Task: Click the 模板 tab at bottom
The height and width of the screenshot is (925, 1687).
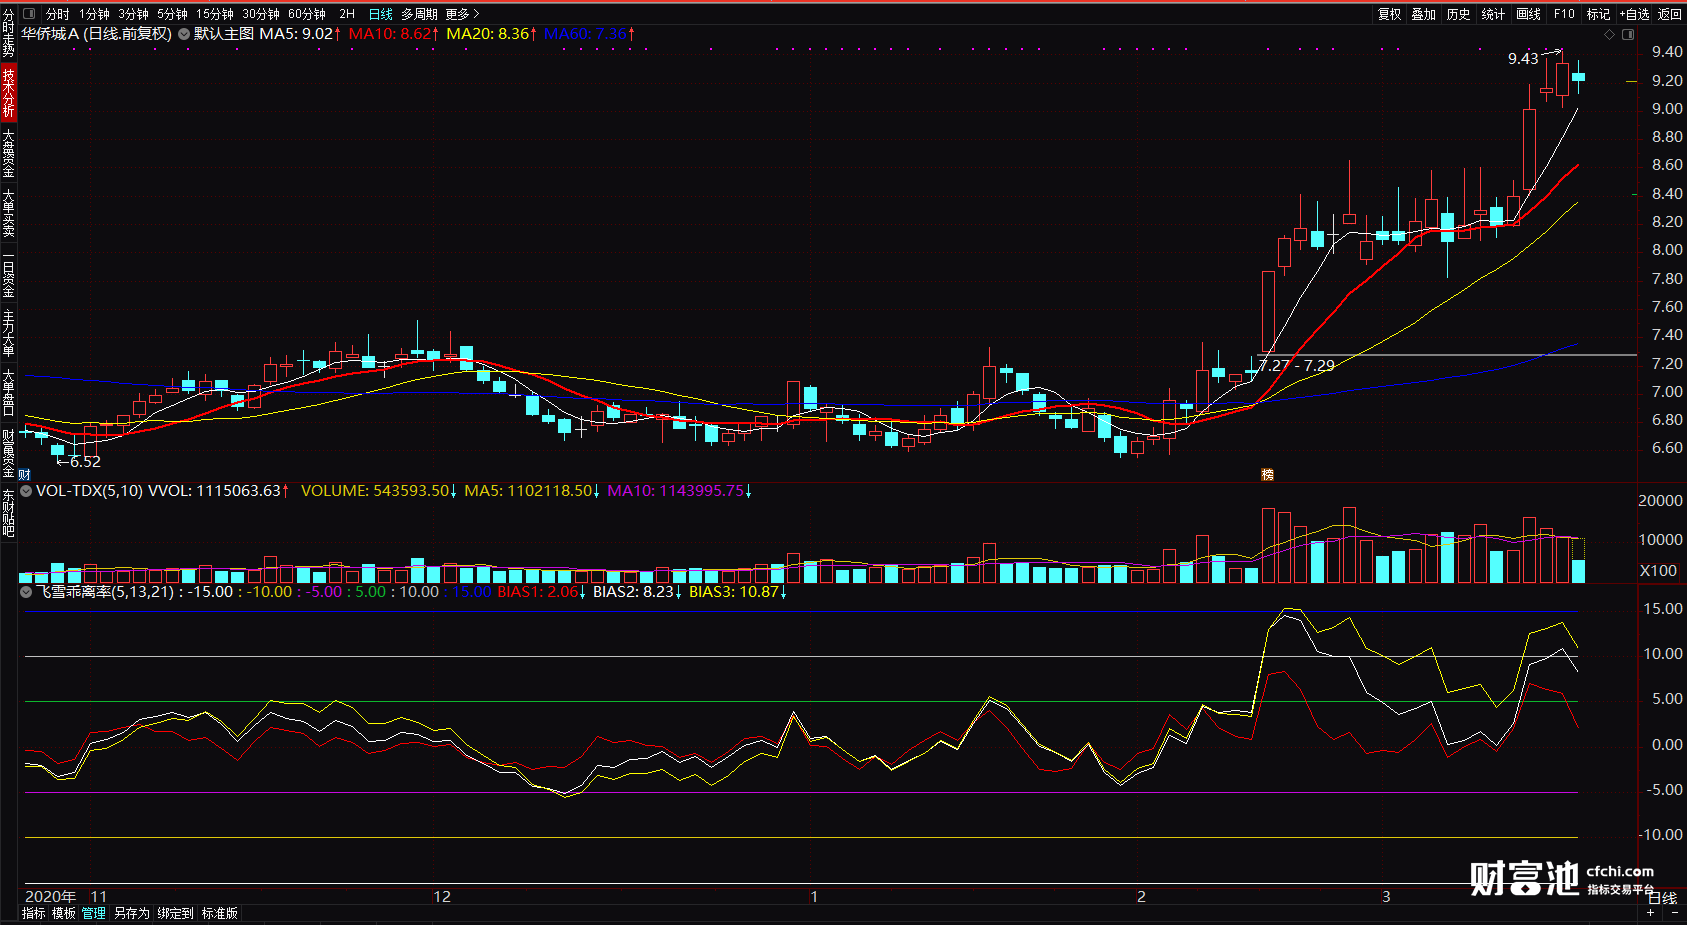Action: click(63, 913)
